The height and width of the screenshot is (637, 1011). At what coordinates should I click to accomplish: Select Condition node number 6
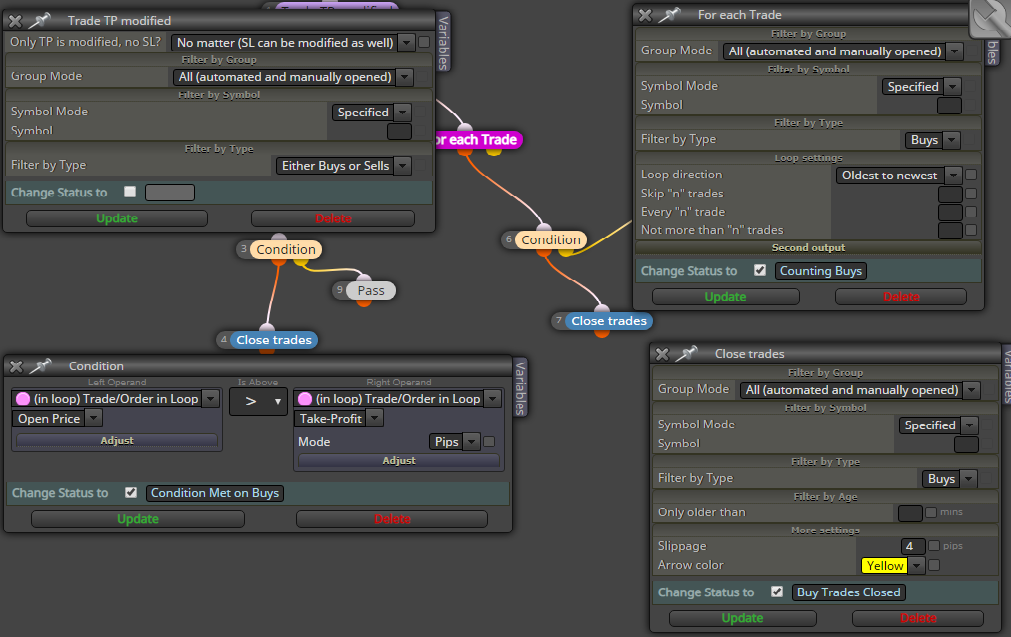(551, 240)
